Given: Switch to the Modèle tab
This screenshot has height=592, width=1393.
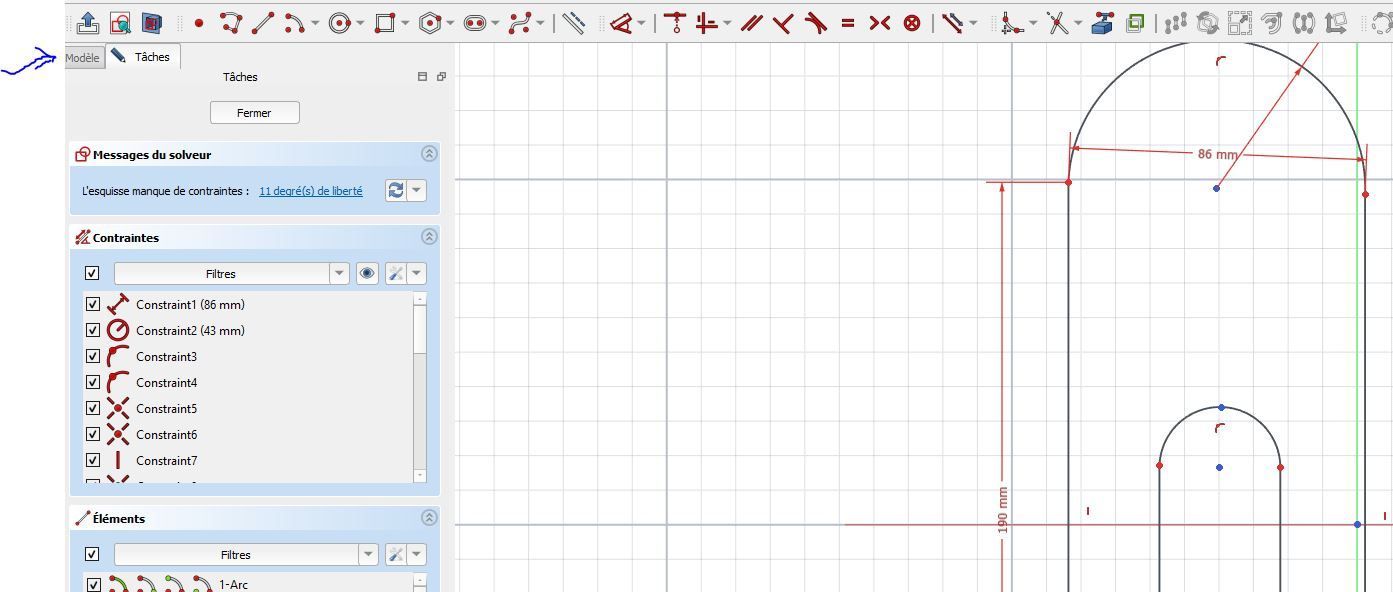Looking at the screenshot, I should tap(82, 58).
